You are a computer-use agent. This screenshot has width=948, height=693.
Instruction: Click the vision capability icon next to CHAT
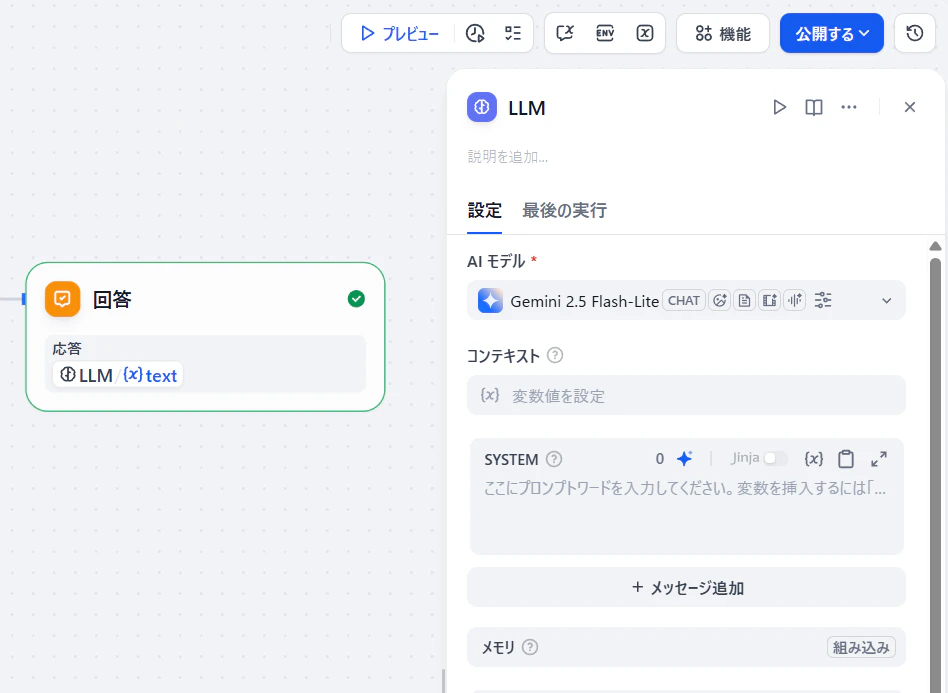pos(719,301)
